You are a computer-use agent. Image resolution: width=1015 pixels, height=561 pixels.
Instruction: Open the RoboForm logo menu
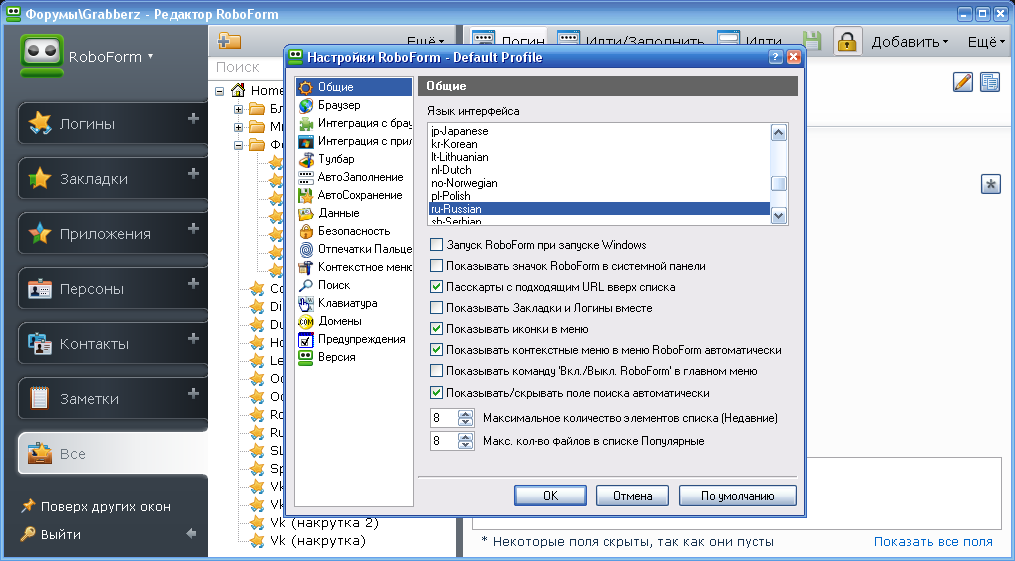(87, 56)
